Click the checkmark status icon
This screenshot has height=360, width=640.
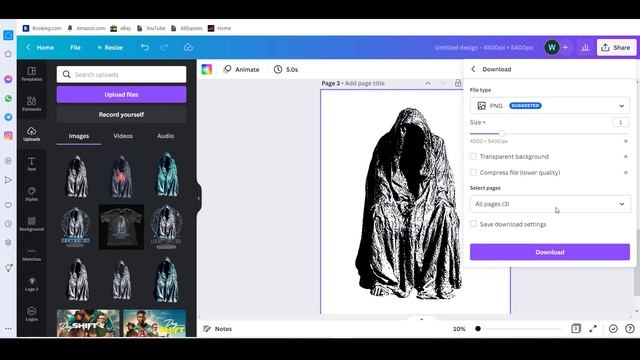[x=613, y=329]
